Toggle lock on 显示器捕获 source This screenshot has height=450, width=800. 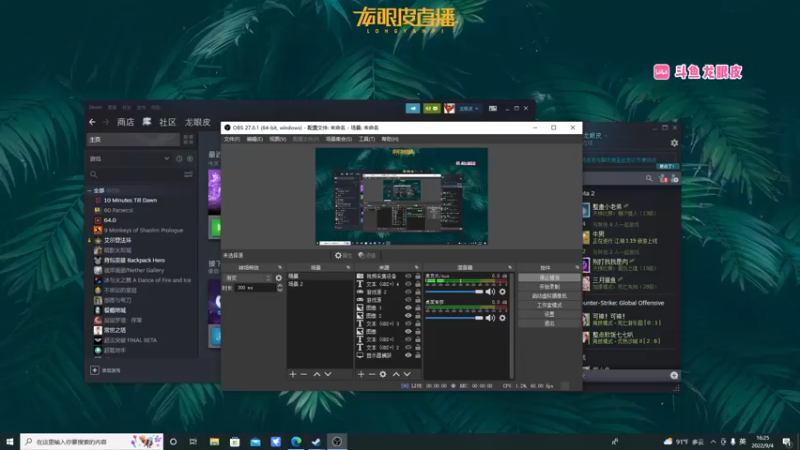point(418,355)
